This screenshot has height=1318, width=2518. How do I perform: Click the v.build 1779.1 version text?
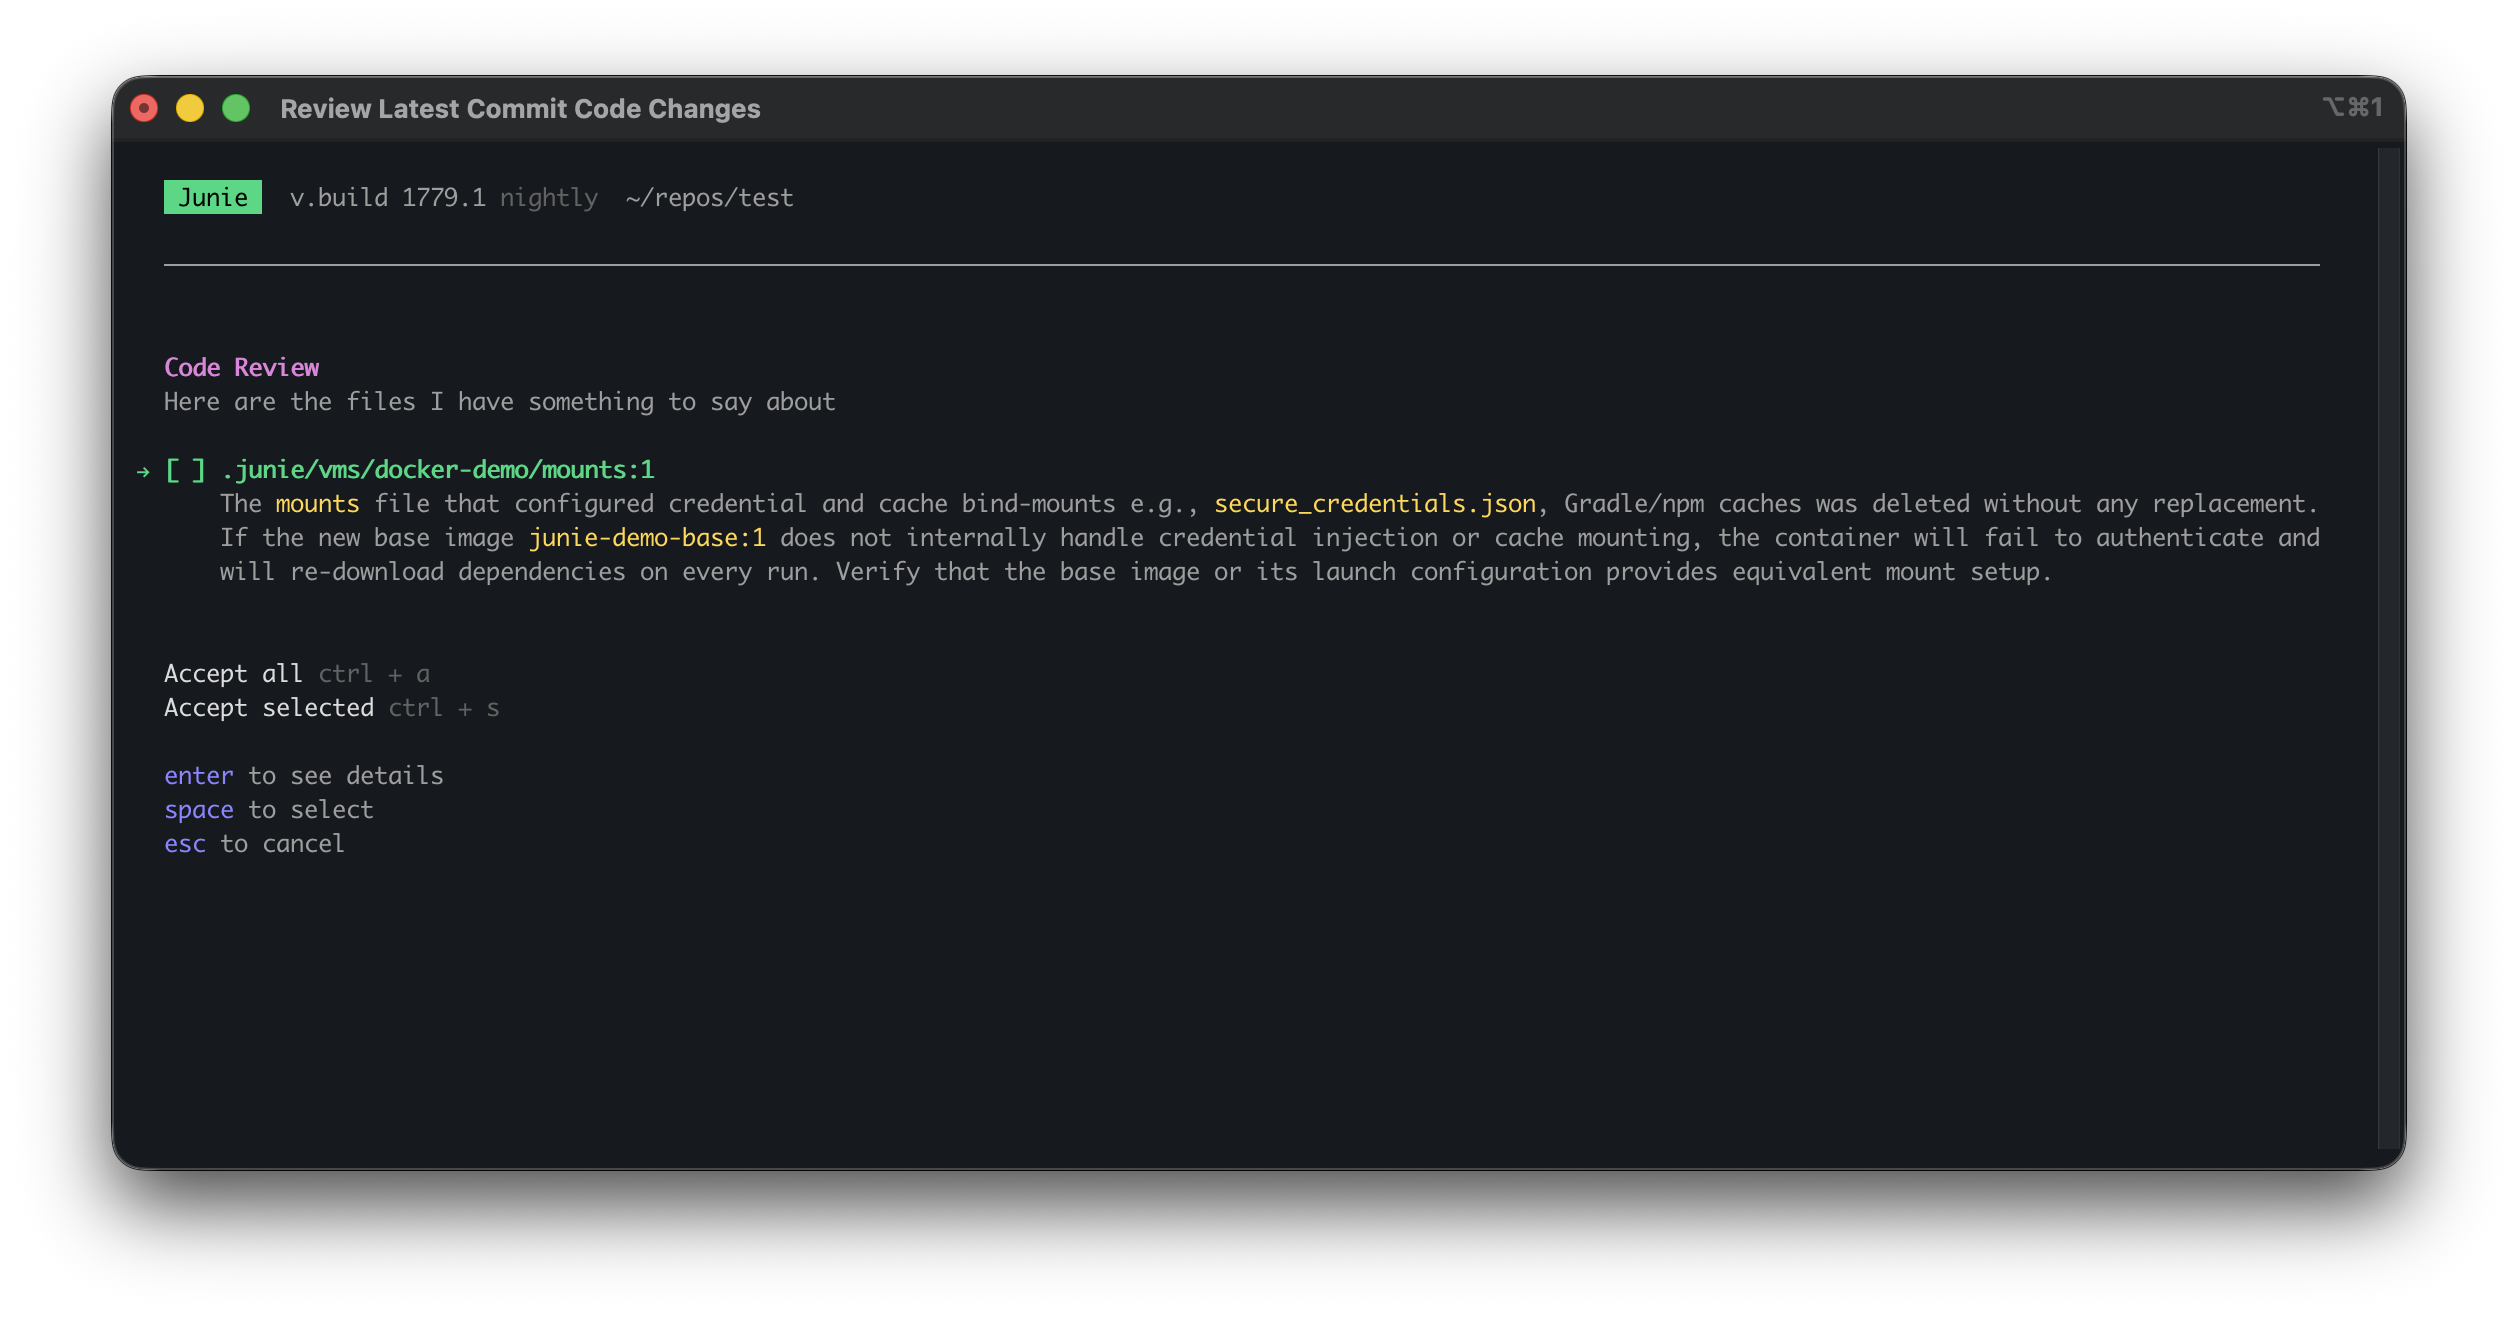click(388, 198)
